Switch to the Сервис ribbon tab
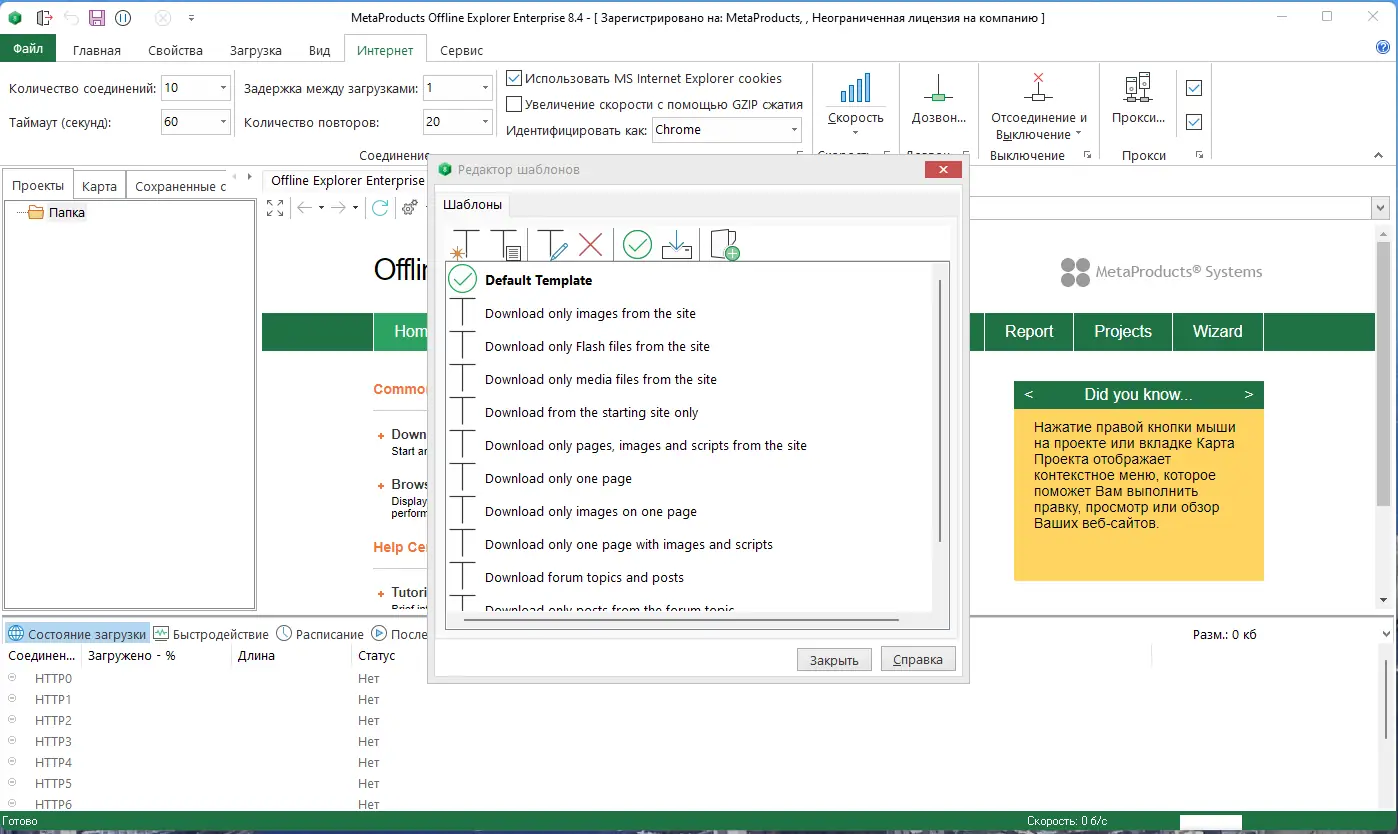1398x834 pixels. pyautogui.click(x=461, y=50)
